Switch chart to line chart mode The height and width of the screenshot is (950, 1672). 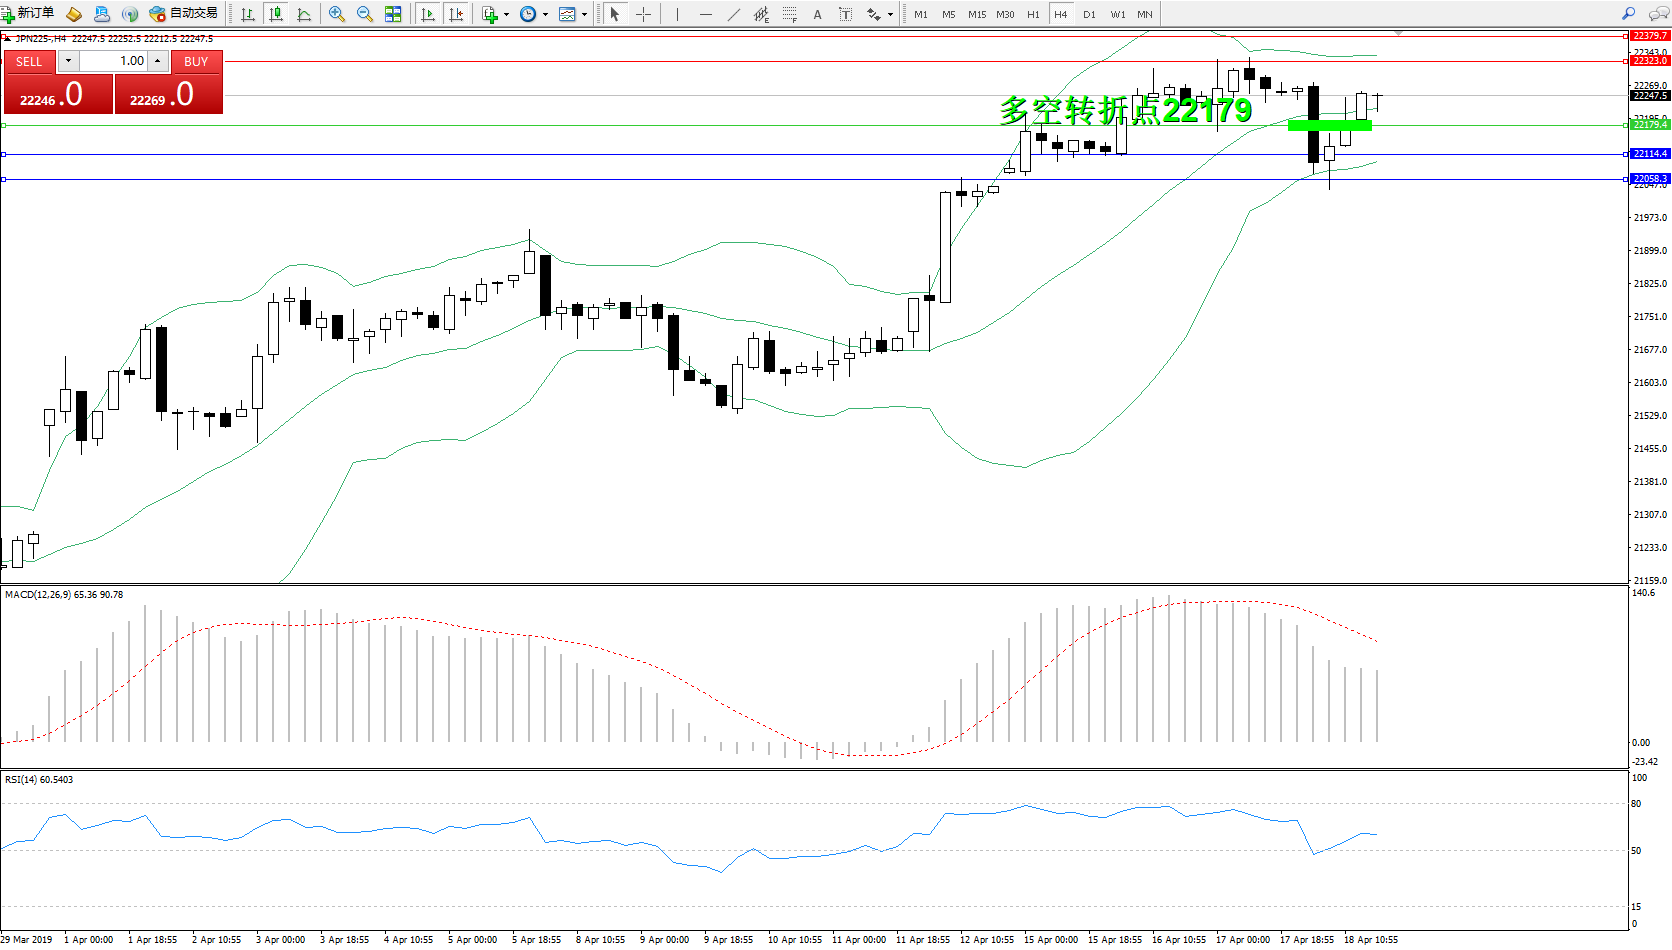point(304,14)
